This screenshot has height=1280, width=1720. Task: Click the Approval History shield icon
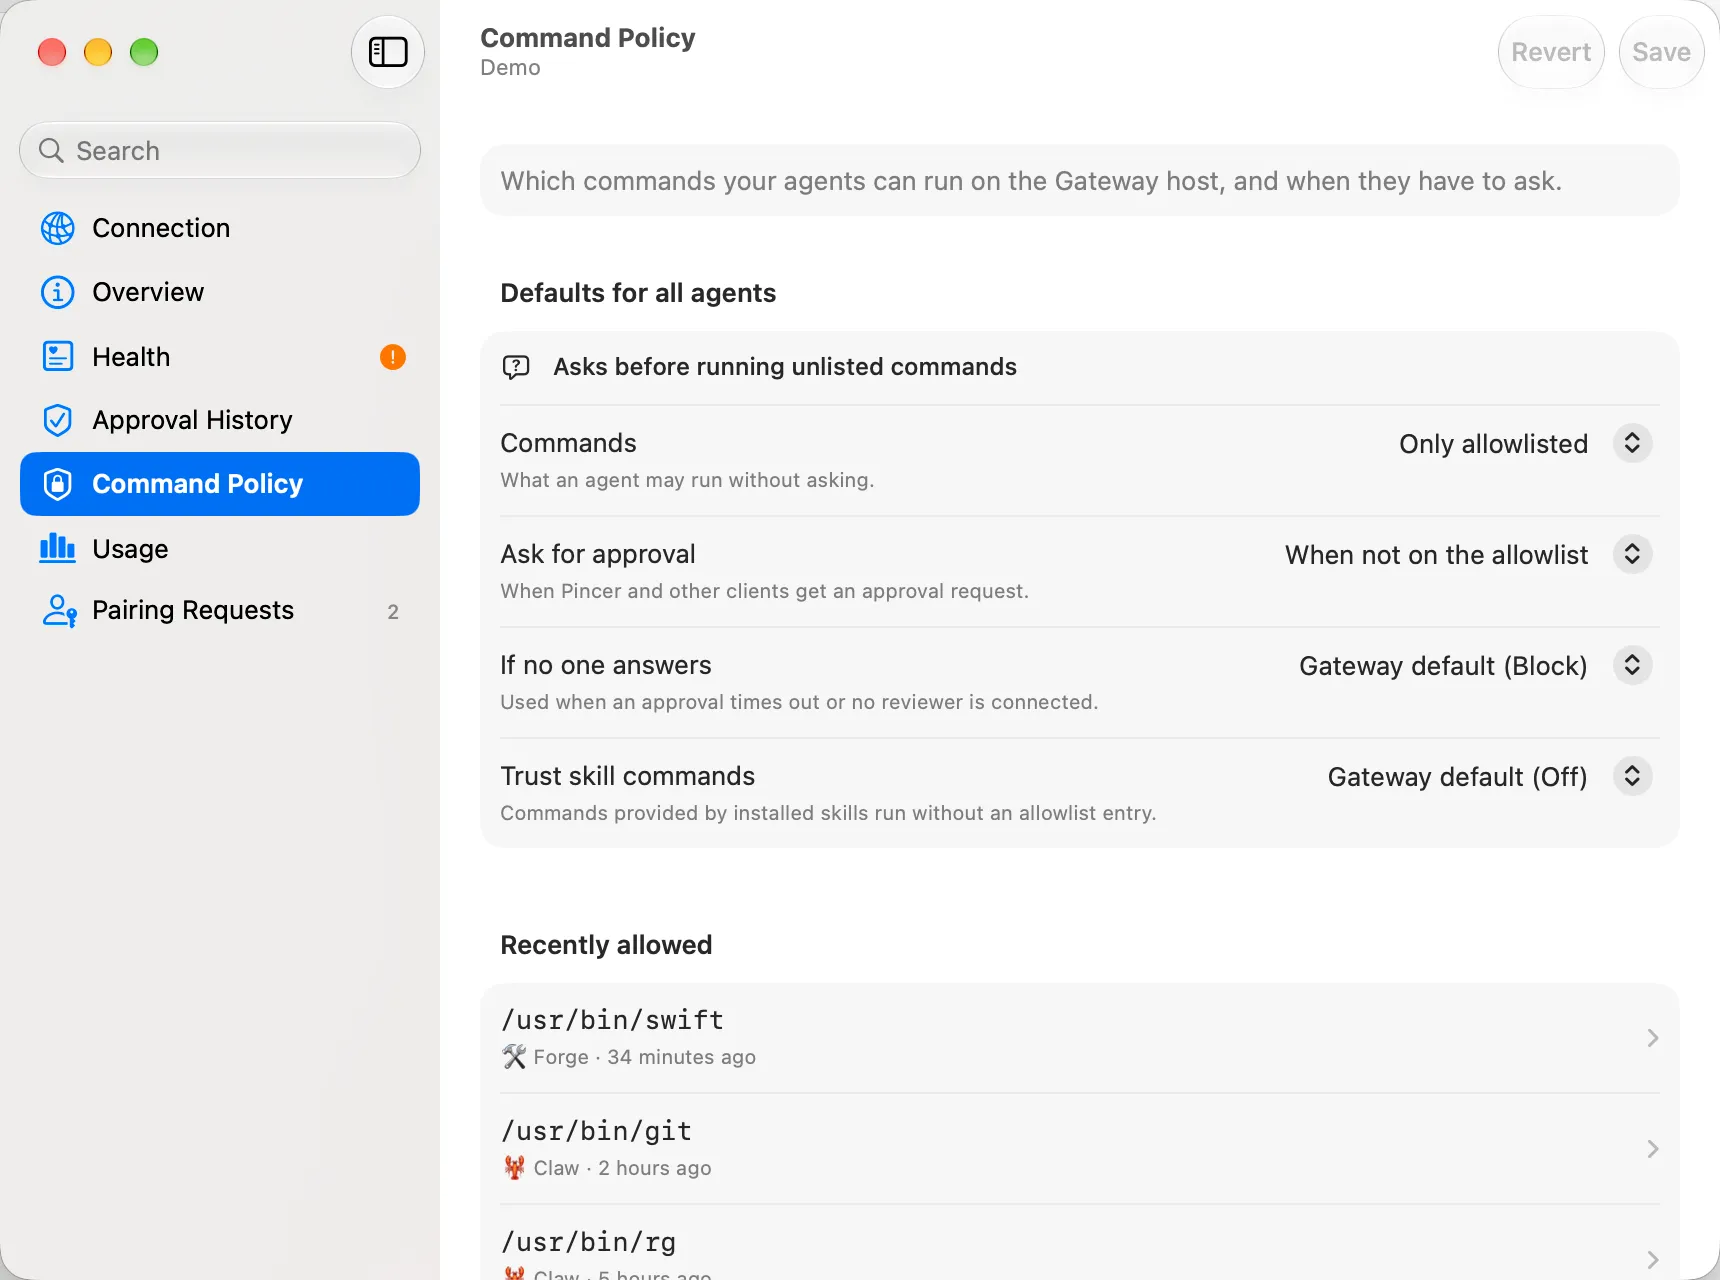58,420
